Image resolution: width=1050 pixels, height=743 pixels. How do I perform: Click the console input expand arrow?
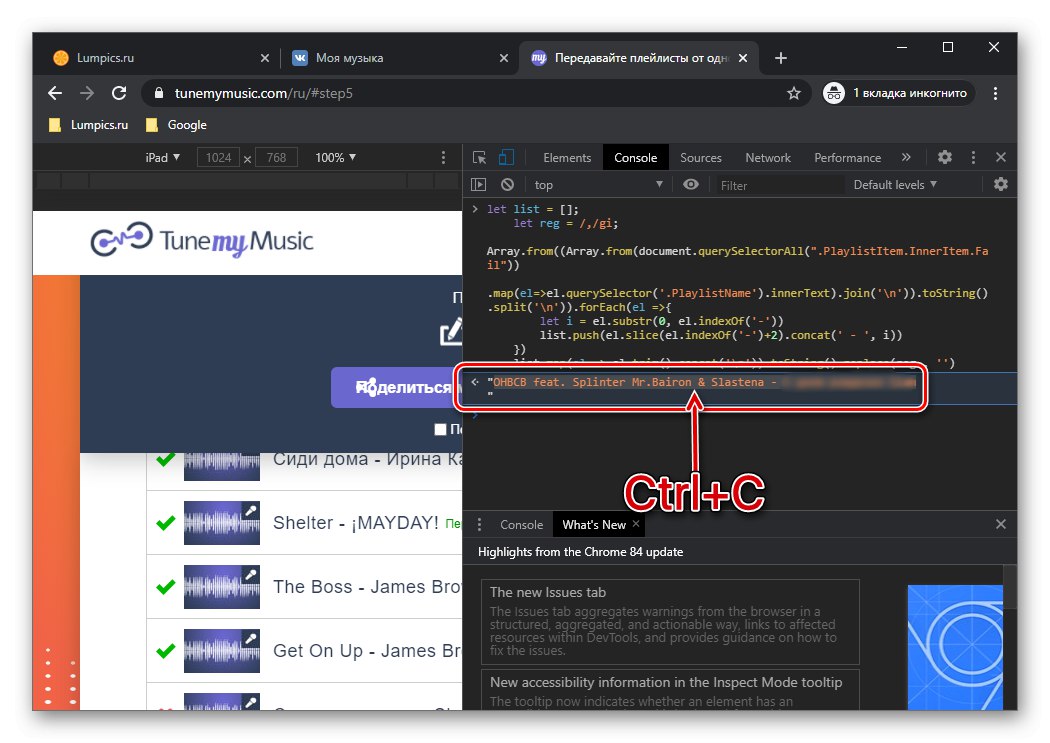(x=475, y=210)
